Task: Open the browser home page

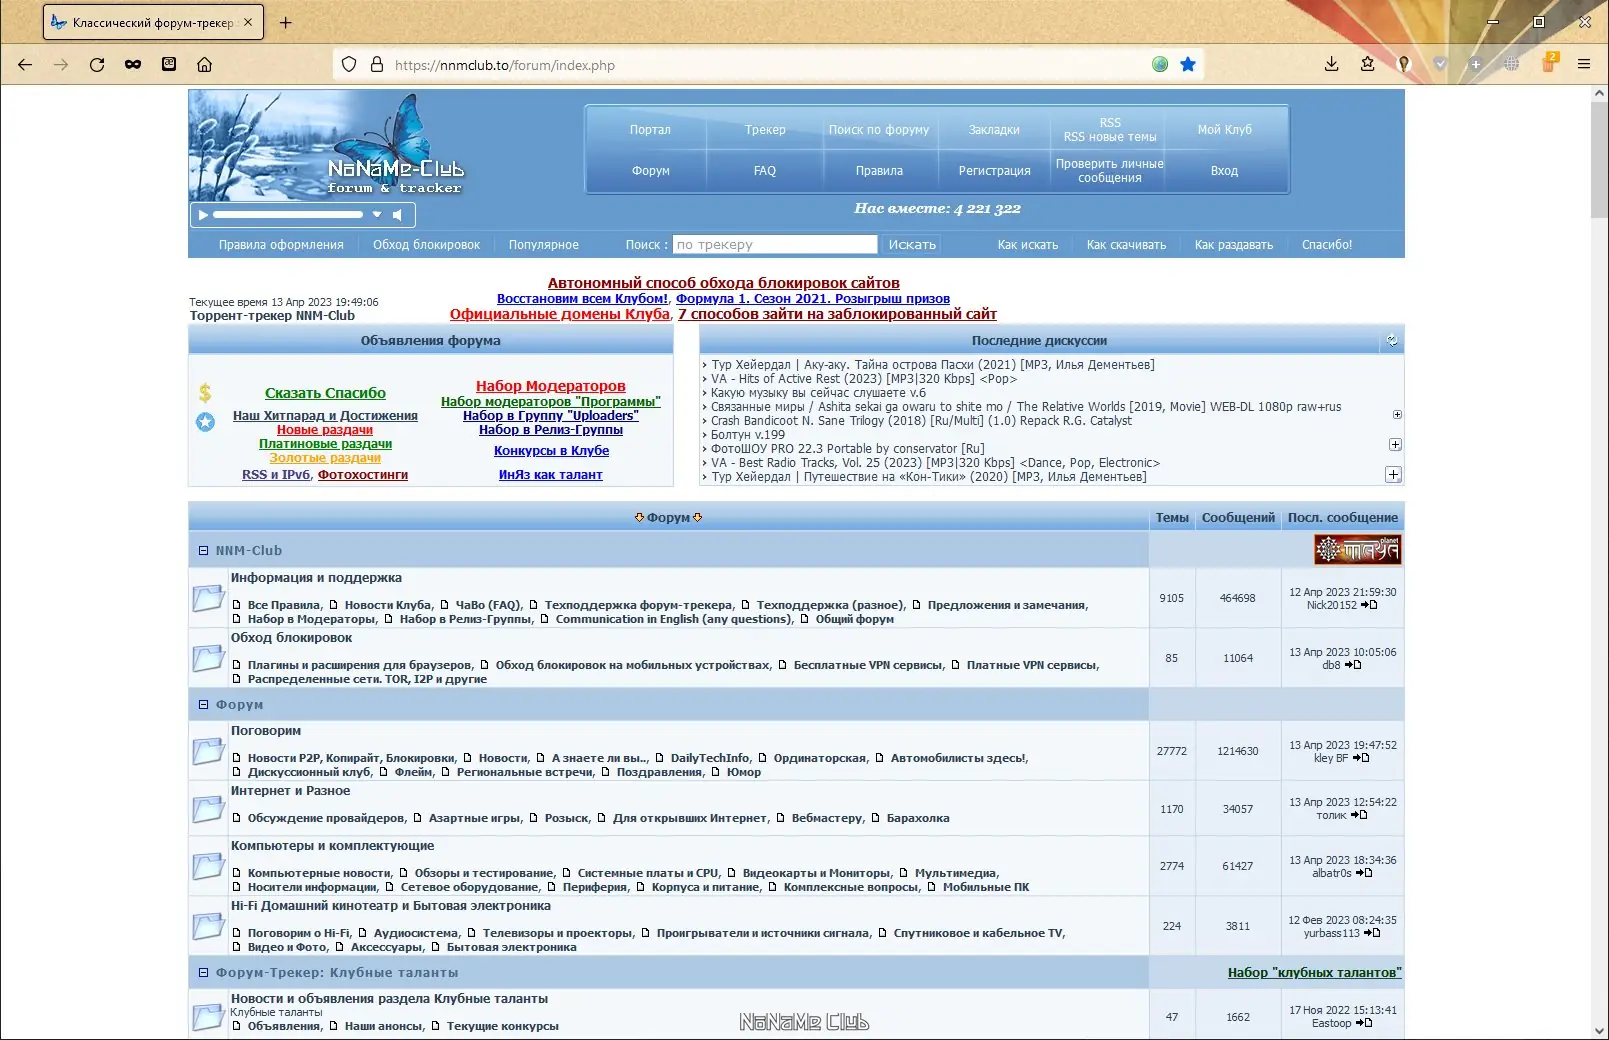Action: pos(204,64)
